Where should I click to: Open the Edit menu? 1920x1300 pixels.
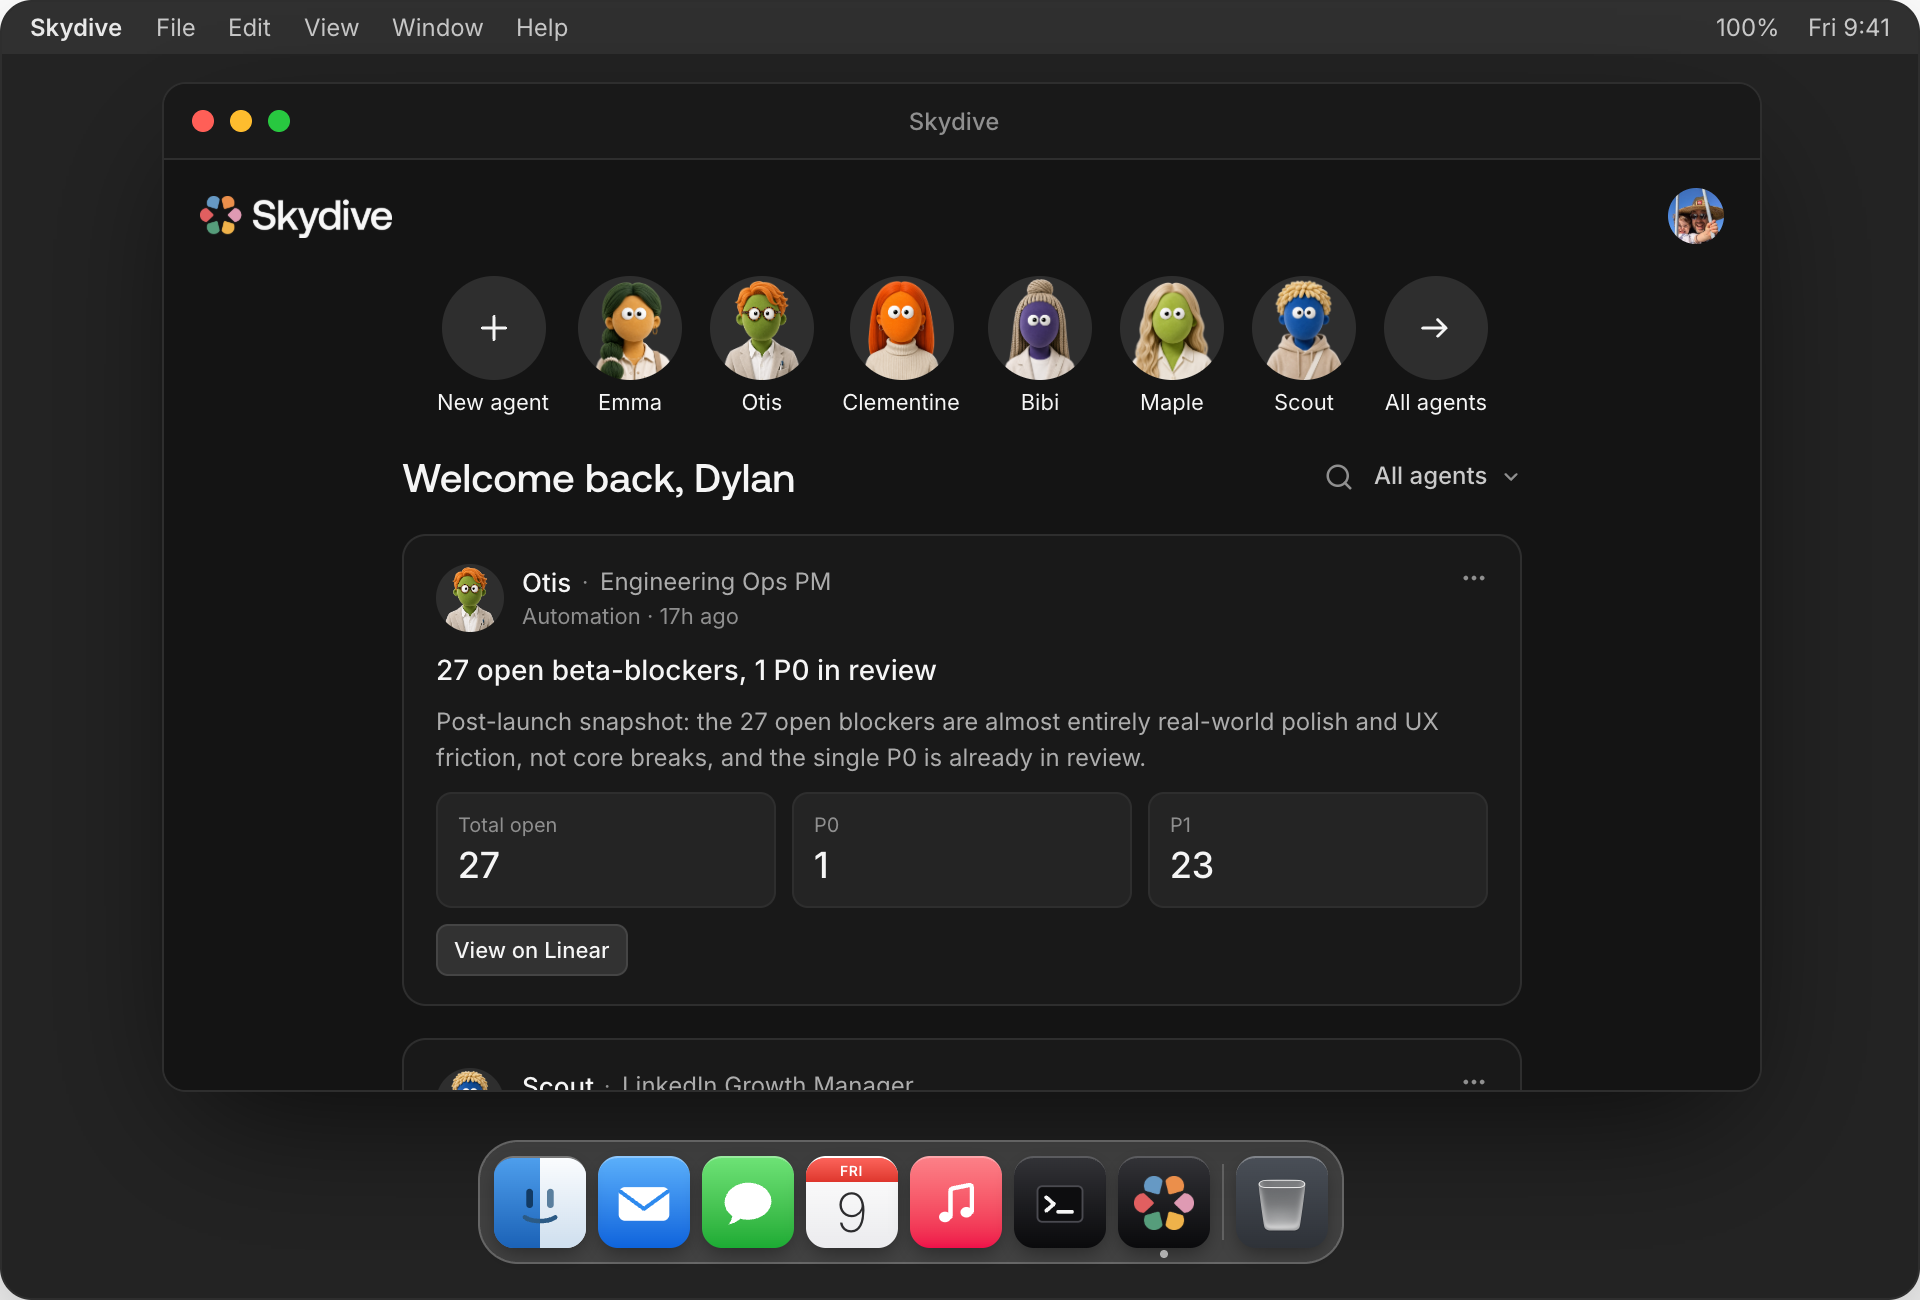click(249, 28)
